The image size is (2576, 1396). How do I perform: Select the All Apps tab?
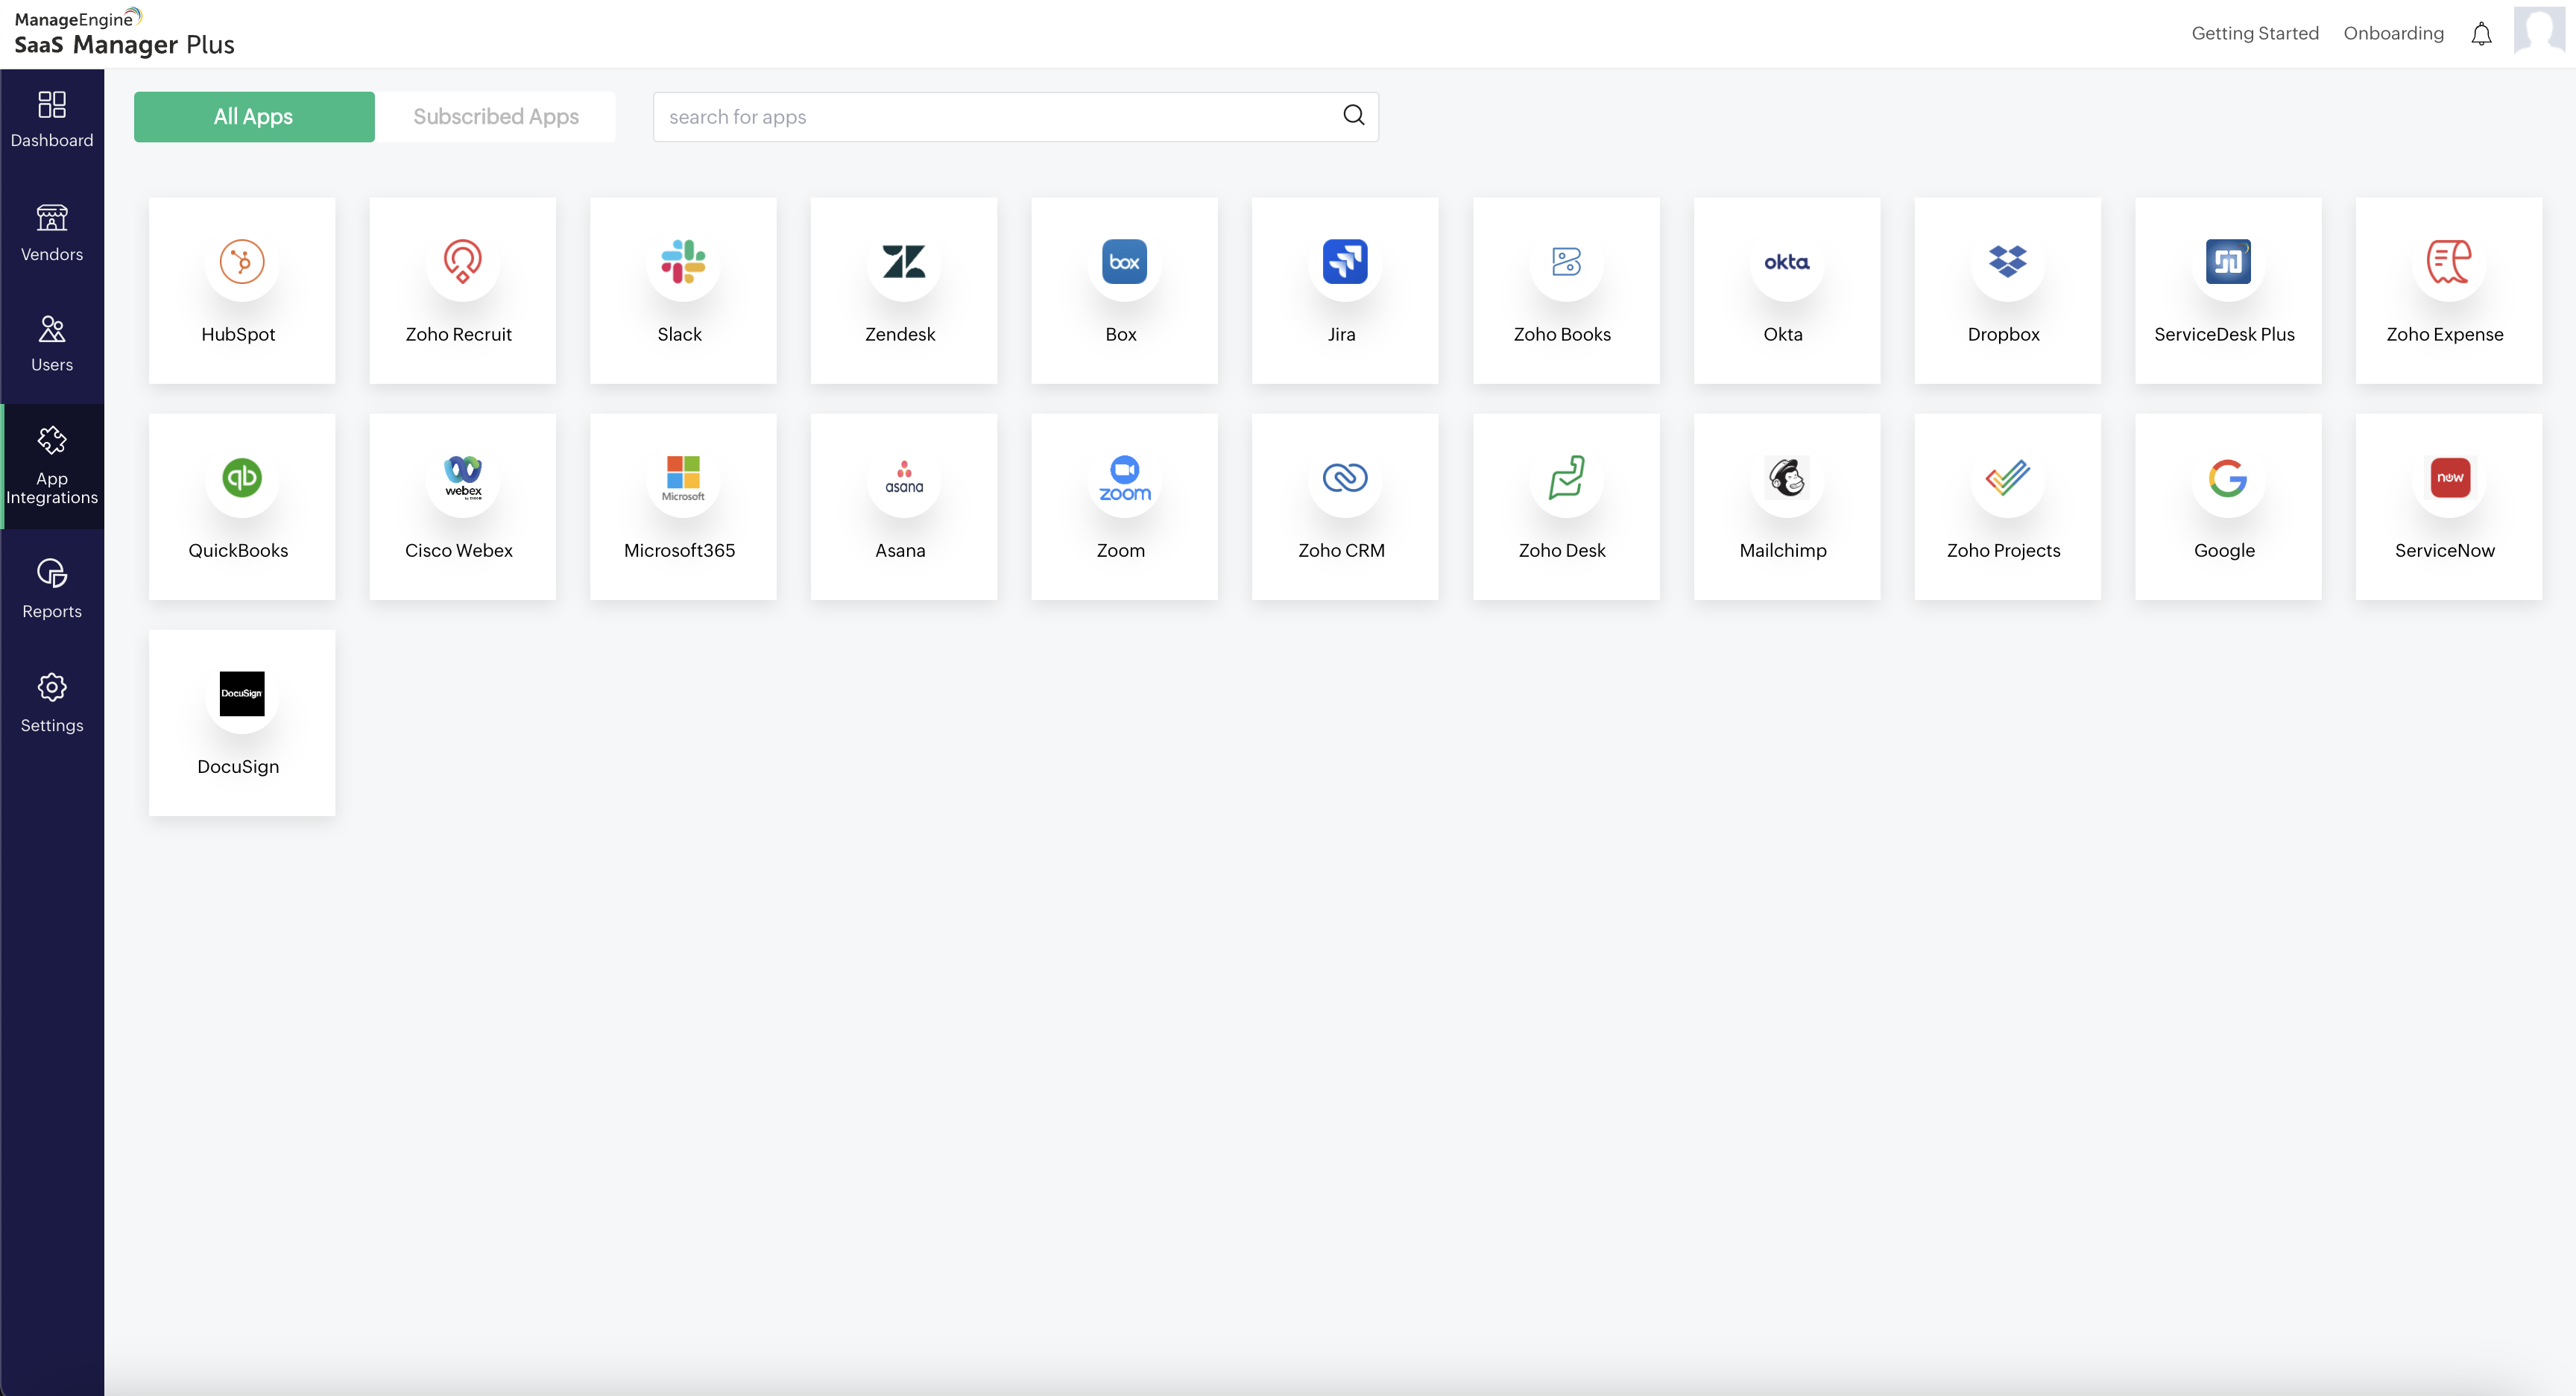[254, 116]
